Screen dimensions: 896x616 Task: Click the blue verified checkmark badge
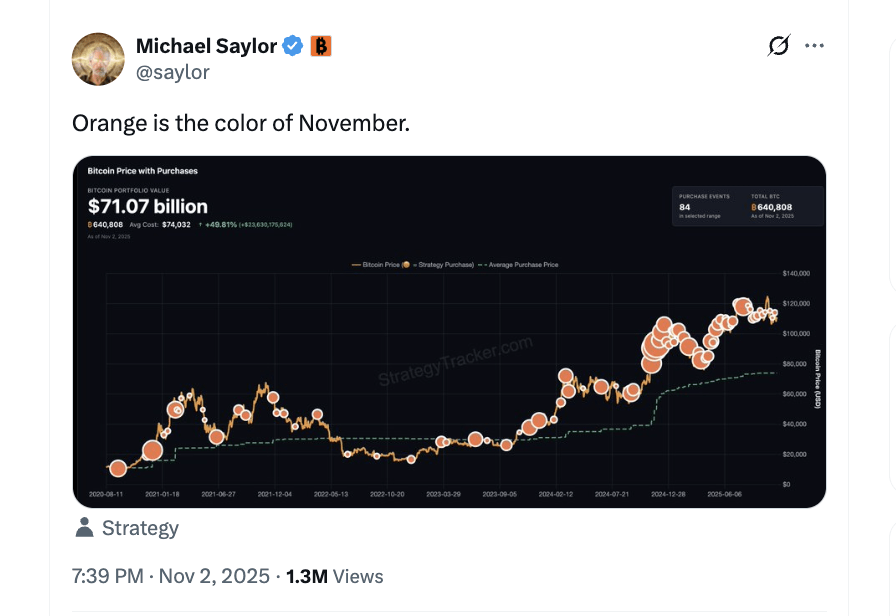(x=293, y=46)
